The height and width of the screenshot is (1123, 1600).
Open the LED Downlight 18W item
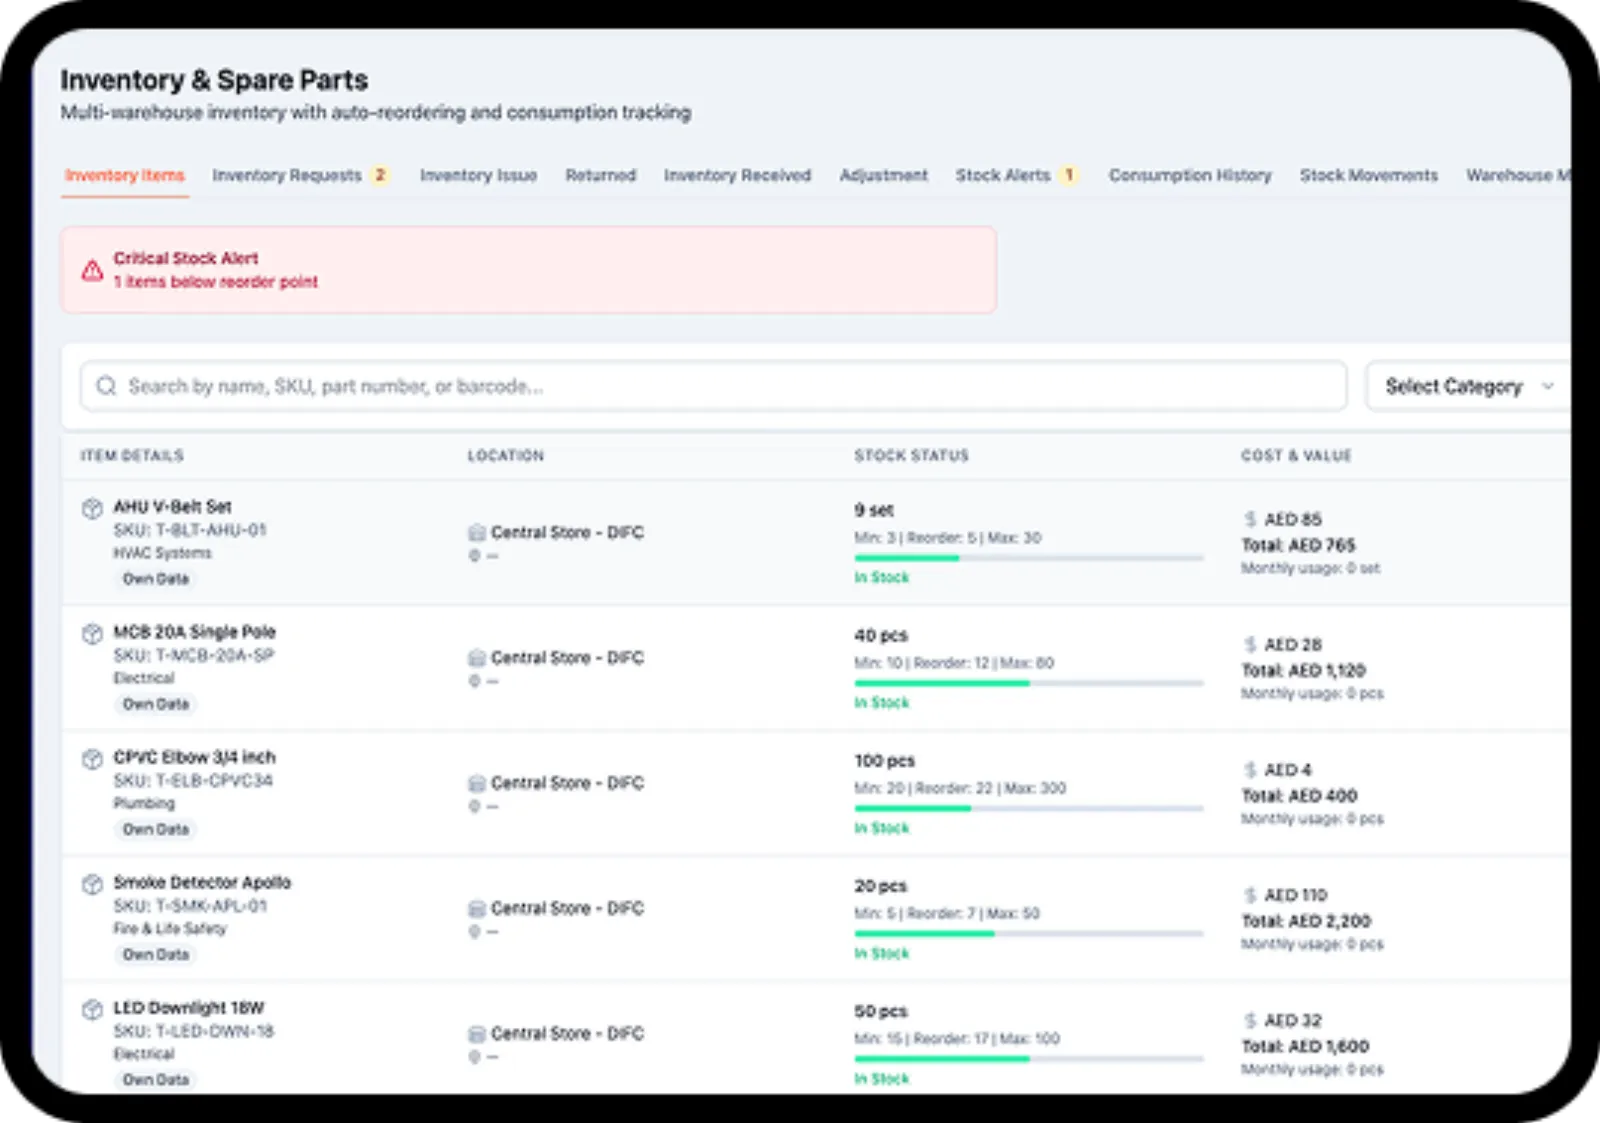click(188, 1008)
